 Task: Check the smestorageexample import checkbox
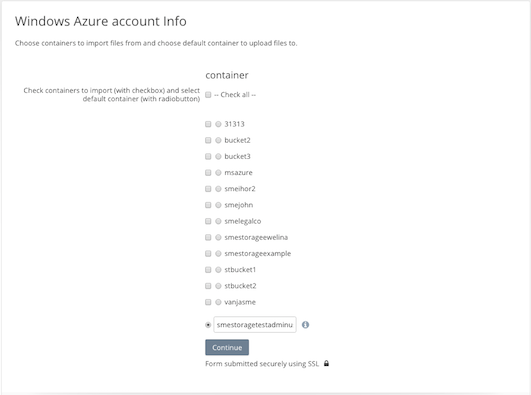coord(208,254)
